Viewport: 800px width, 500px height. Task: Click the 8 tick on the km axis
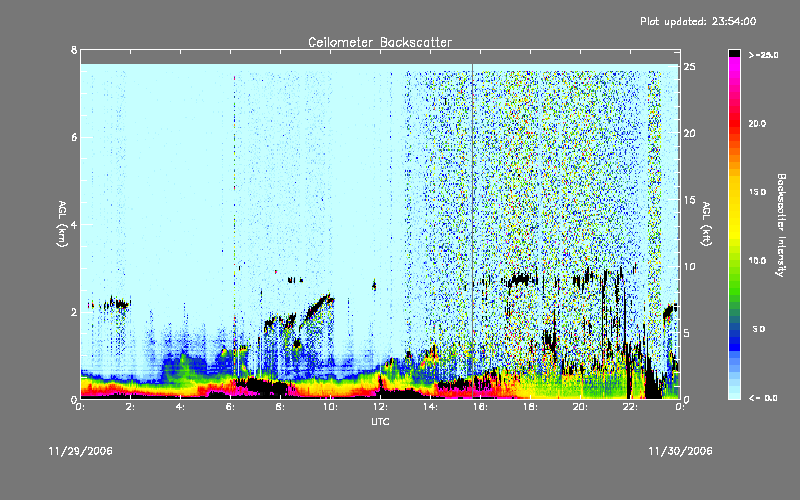pyautogui.click(x=74, y=50)
